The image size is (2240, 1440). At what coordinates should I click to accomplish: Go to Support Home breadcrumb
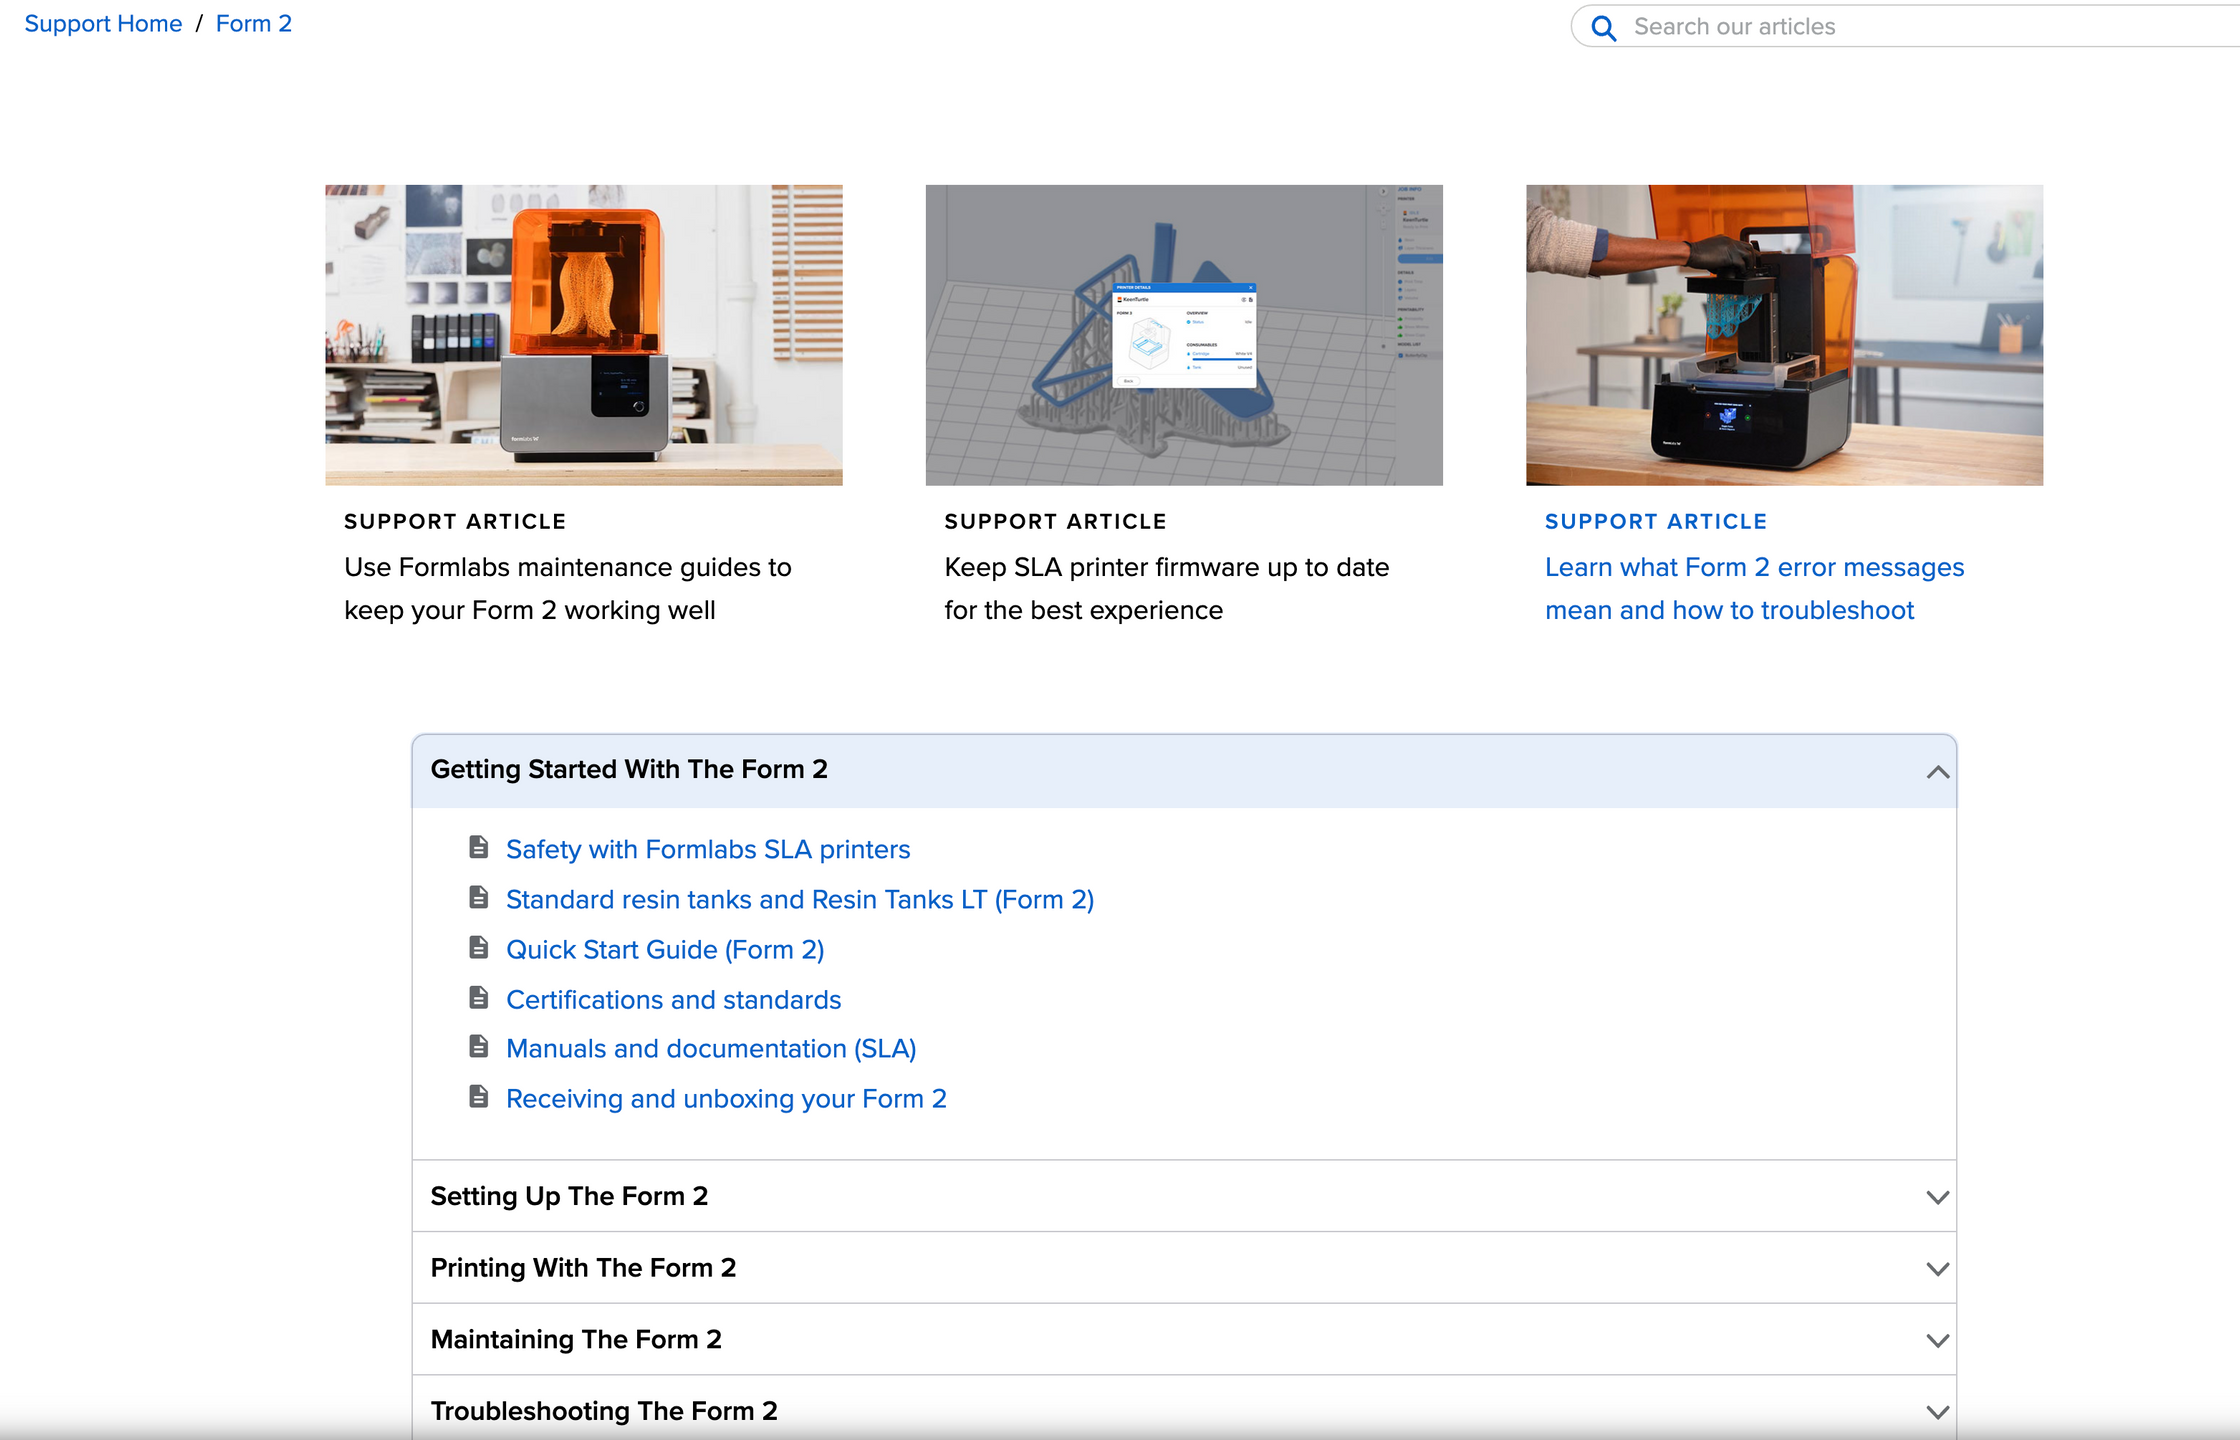tap(103, 24)
